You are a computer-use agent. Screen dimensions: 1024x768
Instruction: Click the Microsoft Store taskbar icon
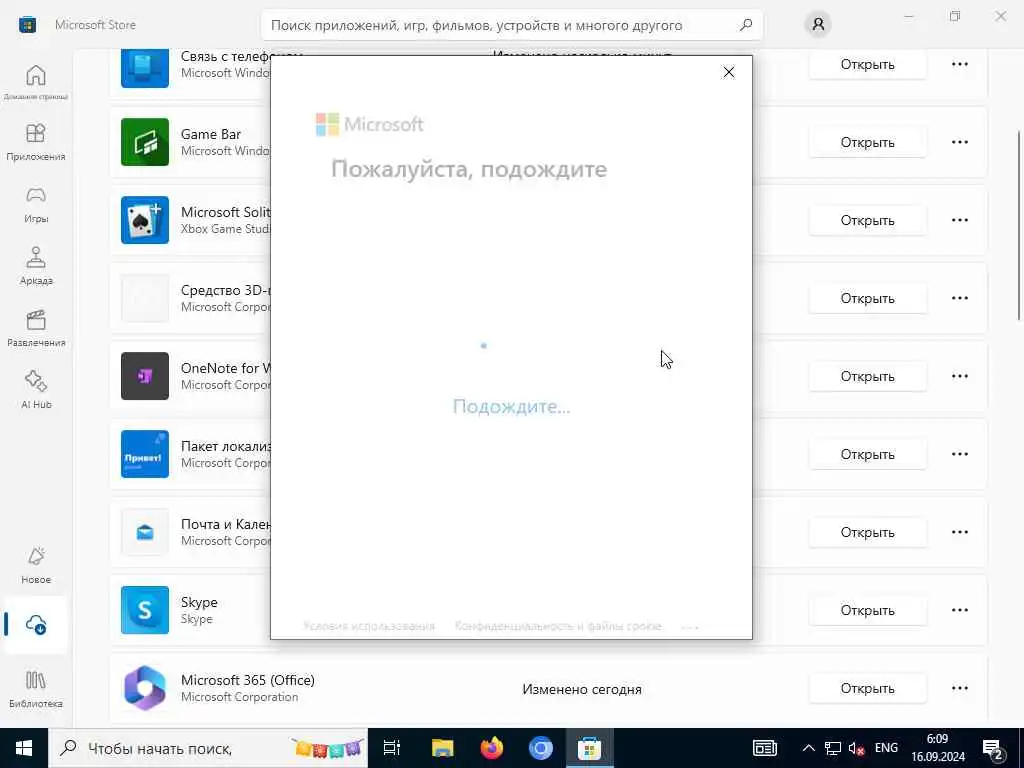click(x=589, y=748)
